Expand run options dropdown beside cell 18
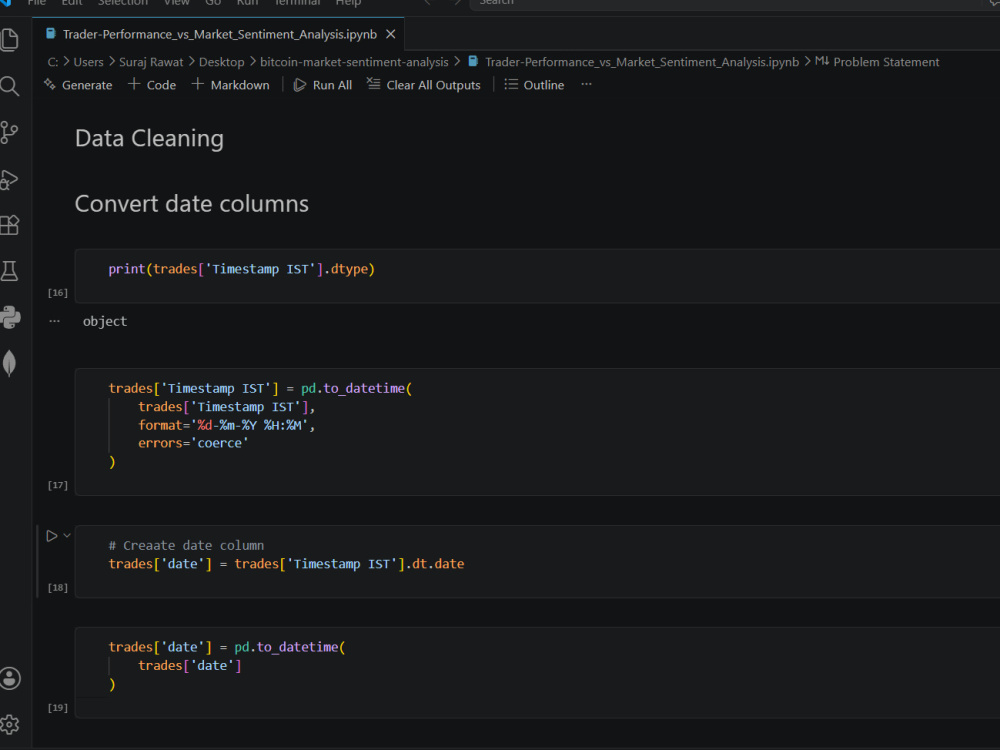This screenshot has width=1000, height=750. pyautogui.click(x=66, y=536)
